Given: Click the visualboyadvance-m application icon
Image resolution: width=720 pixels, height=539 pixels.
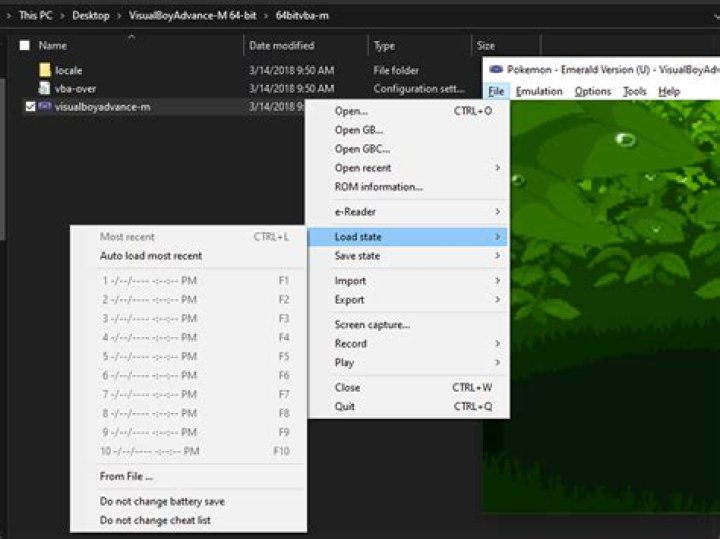Looking at the screenshot, I should (x=45, y=107).
